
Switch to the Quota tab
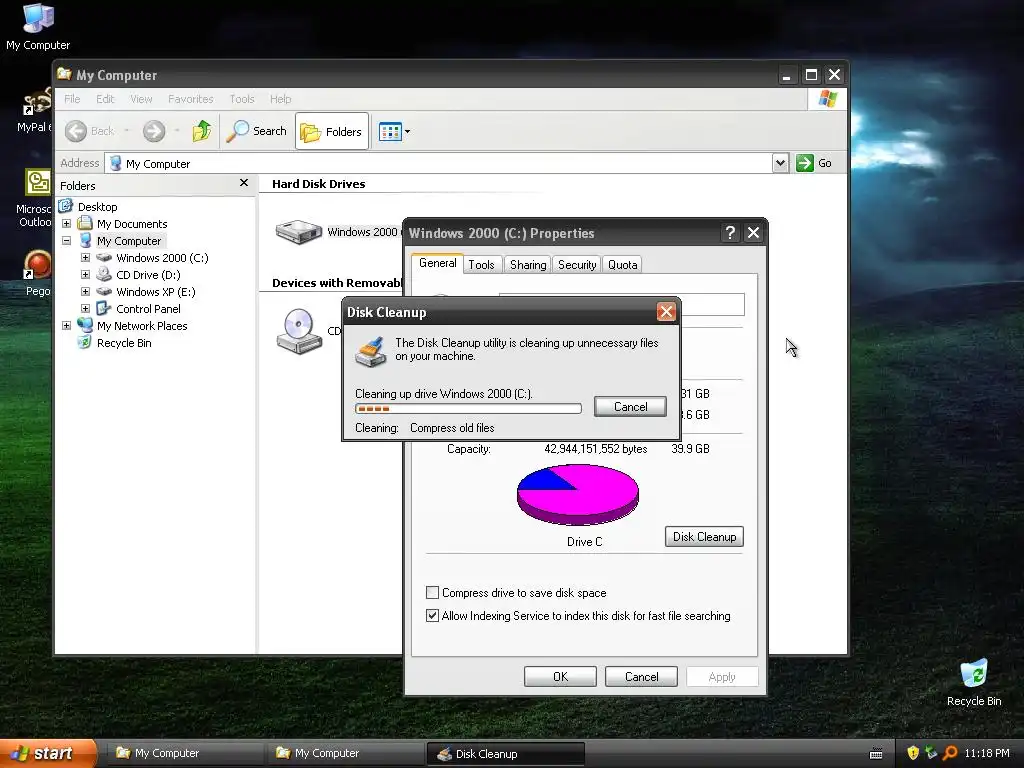tap(622, 264)
